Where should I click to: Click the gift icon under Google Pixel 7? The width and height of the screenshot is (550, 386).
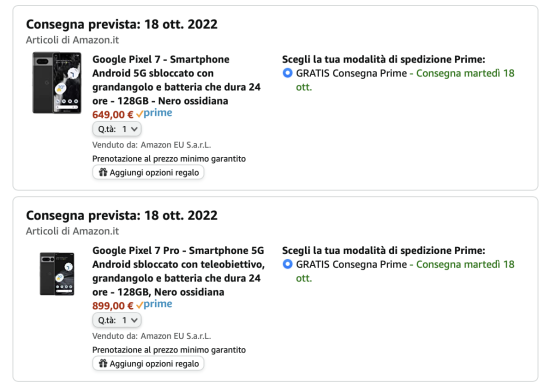[x=103, y=172]
